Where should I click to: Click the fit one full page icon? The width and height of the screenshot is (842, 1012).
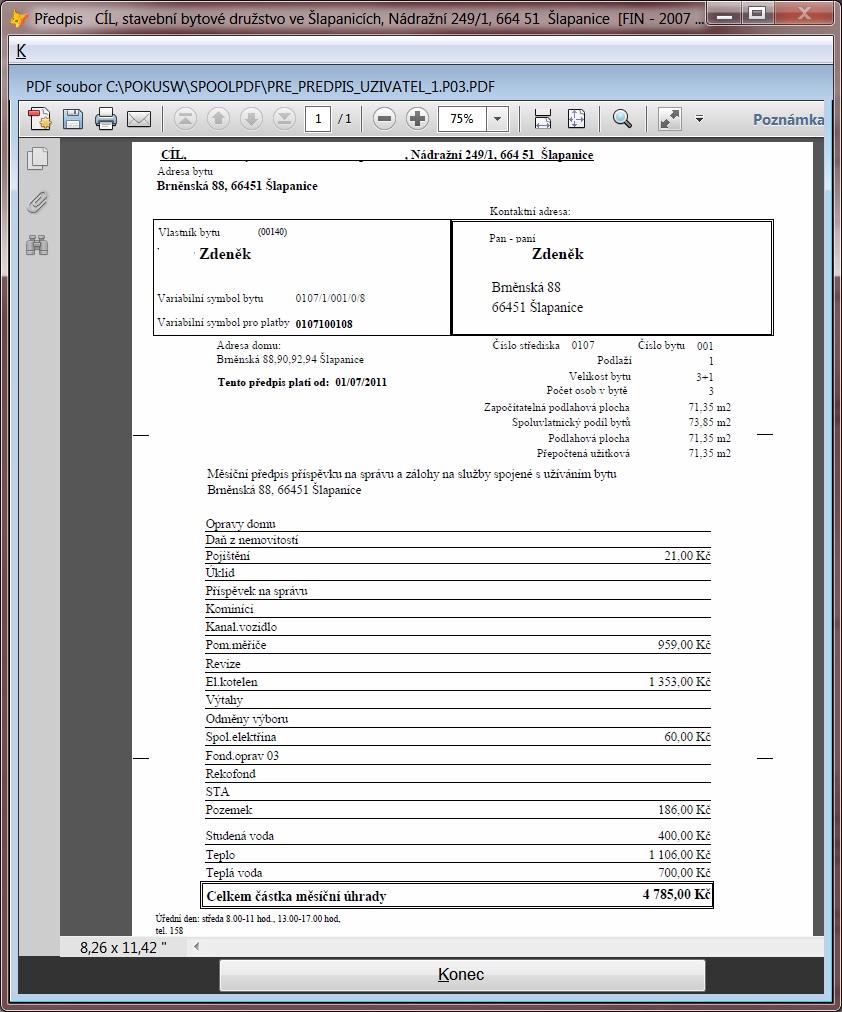(576, 119)
